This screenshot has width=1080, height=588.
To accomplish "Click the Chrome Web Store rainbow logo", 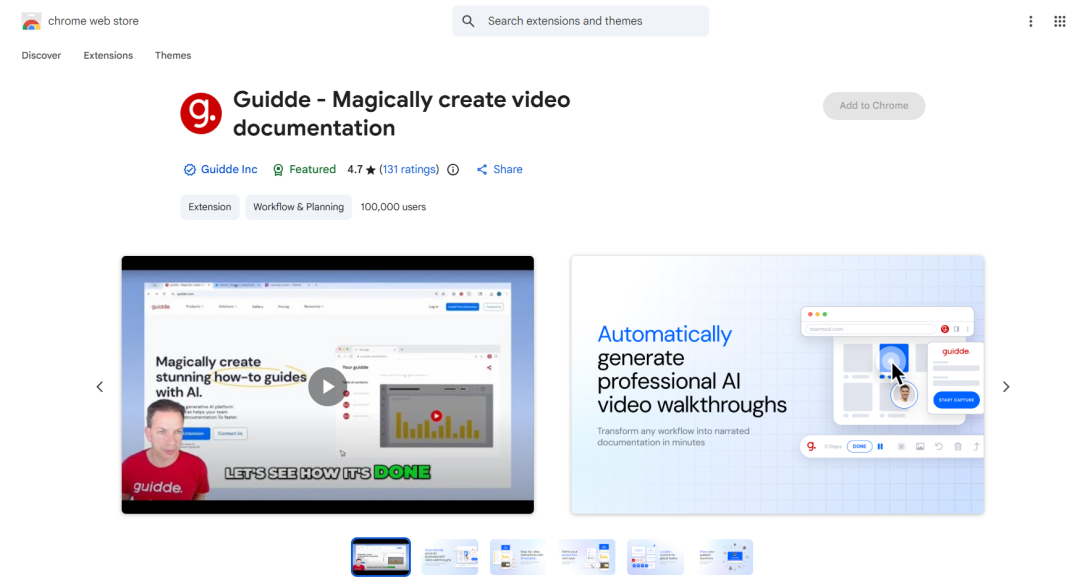I will (31, 21).
